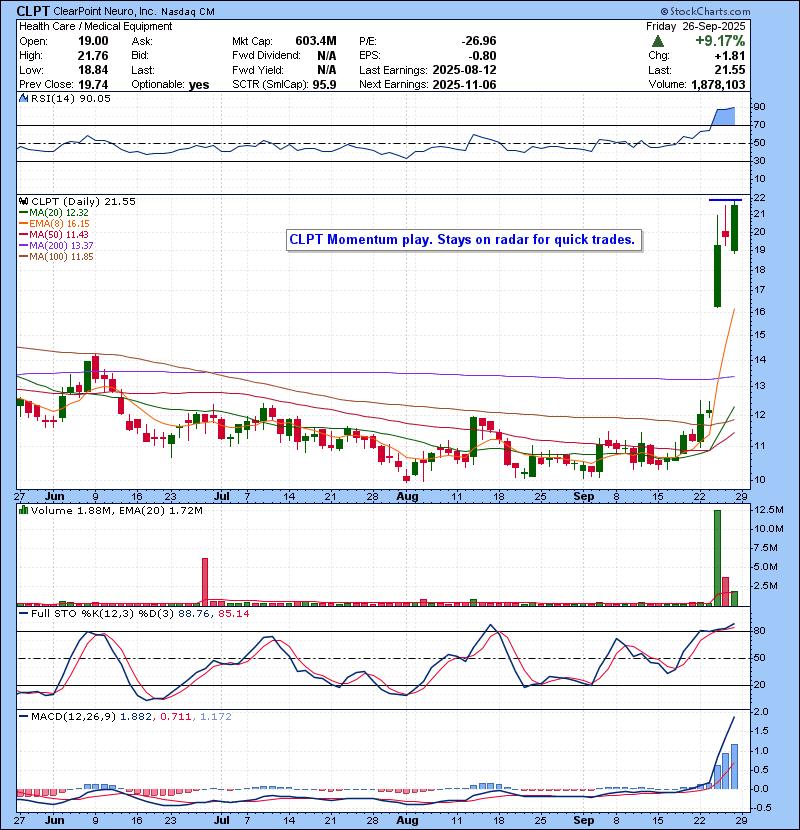Click the RSI(14) 90.05 indicator label
The image size is (800, 830).
coord(70,98)
